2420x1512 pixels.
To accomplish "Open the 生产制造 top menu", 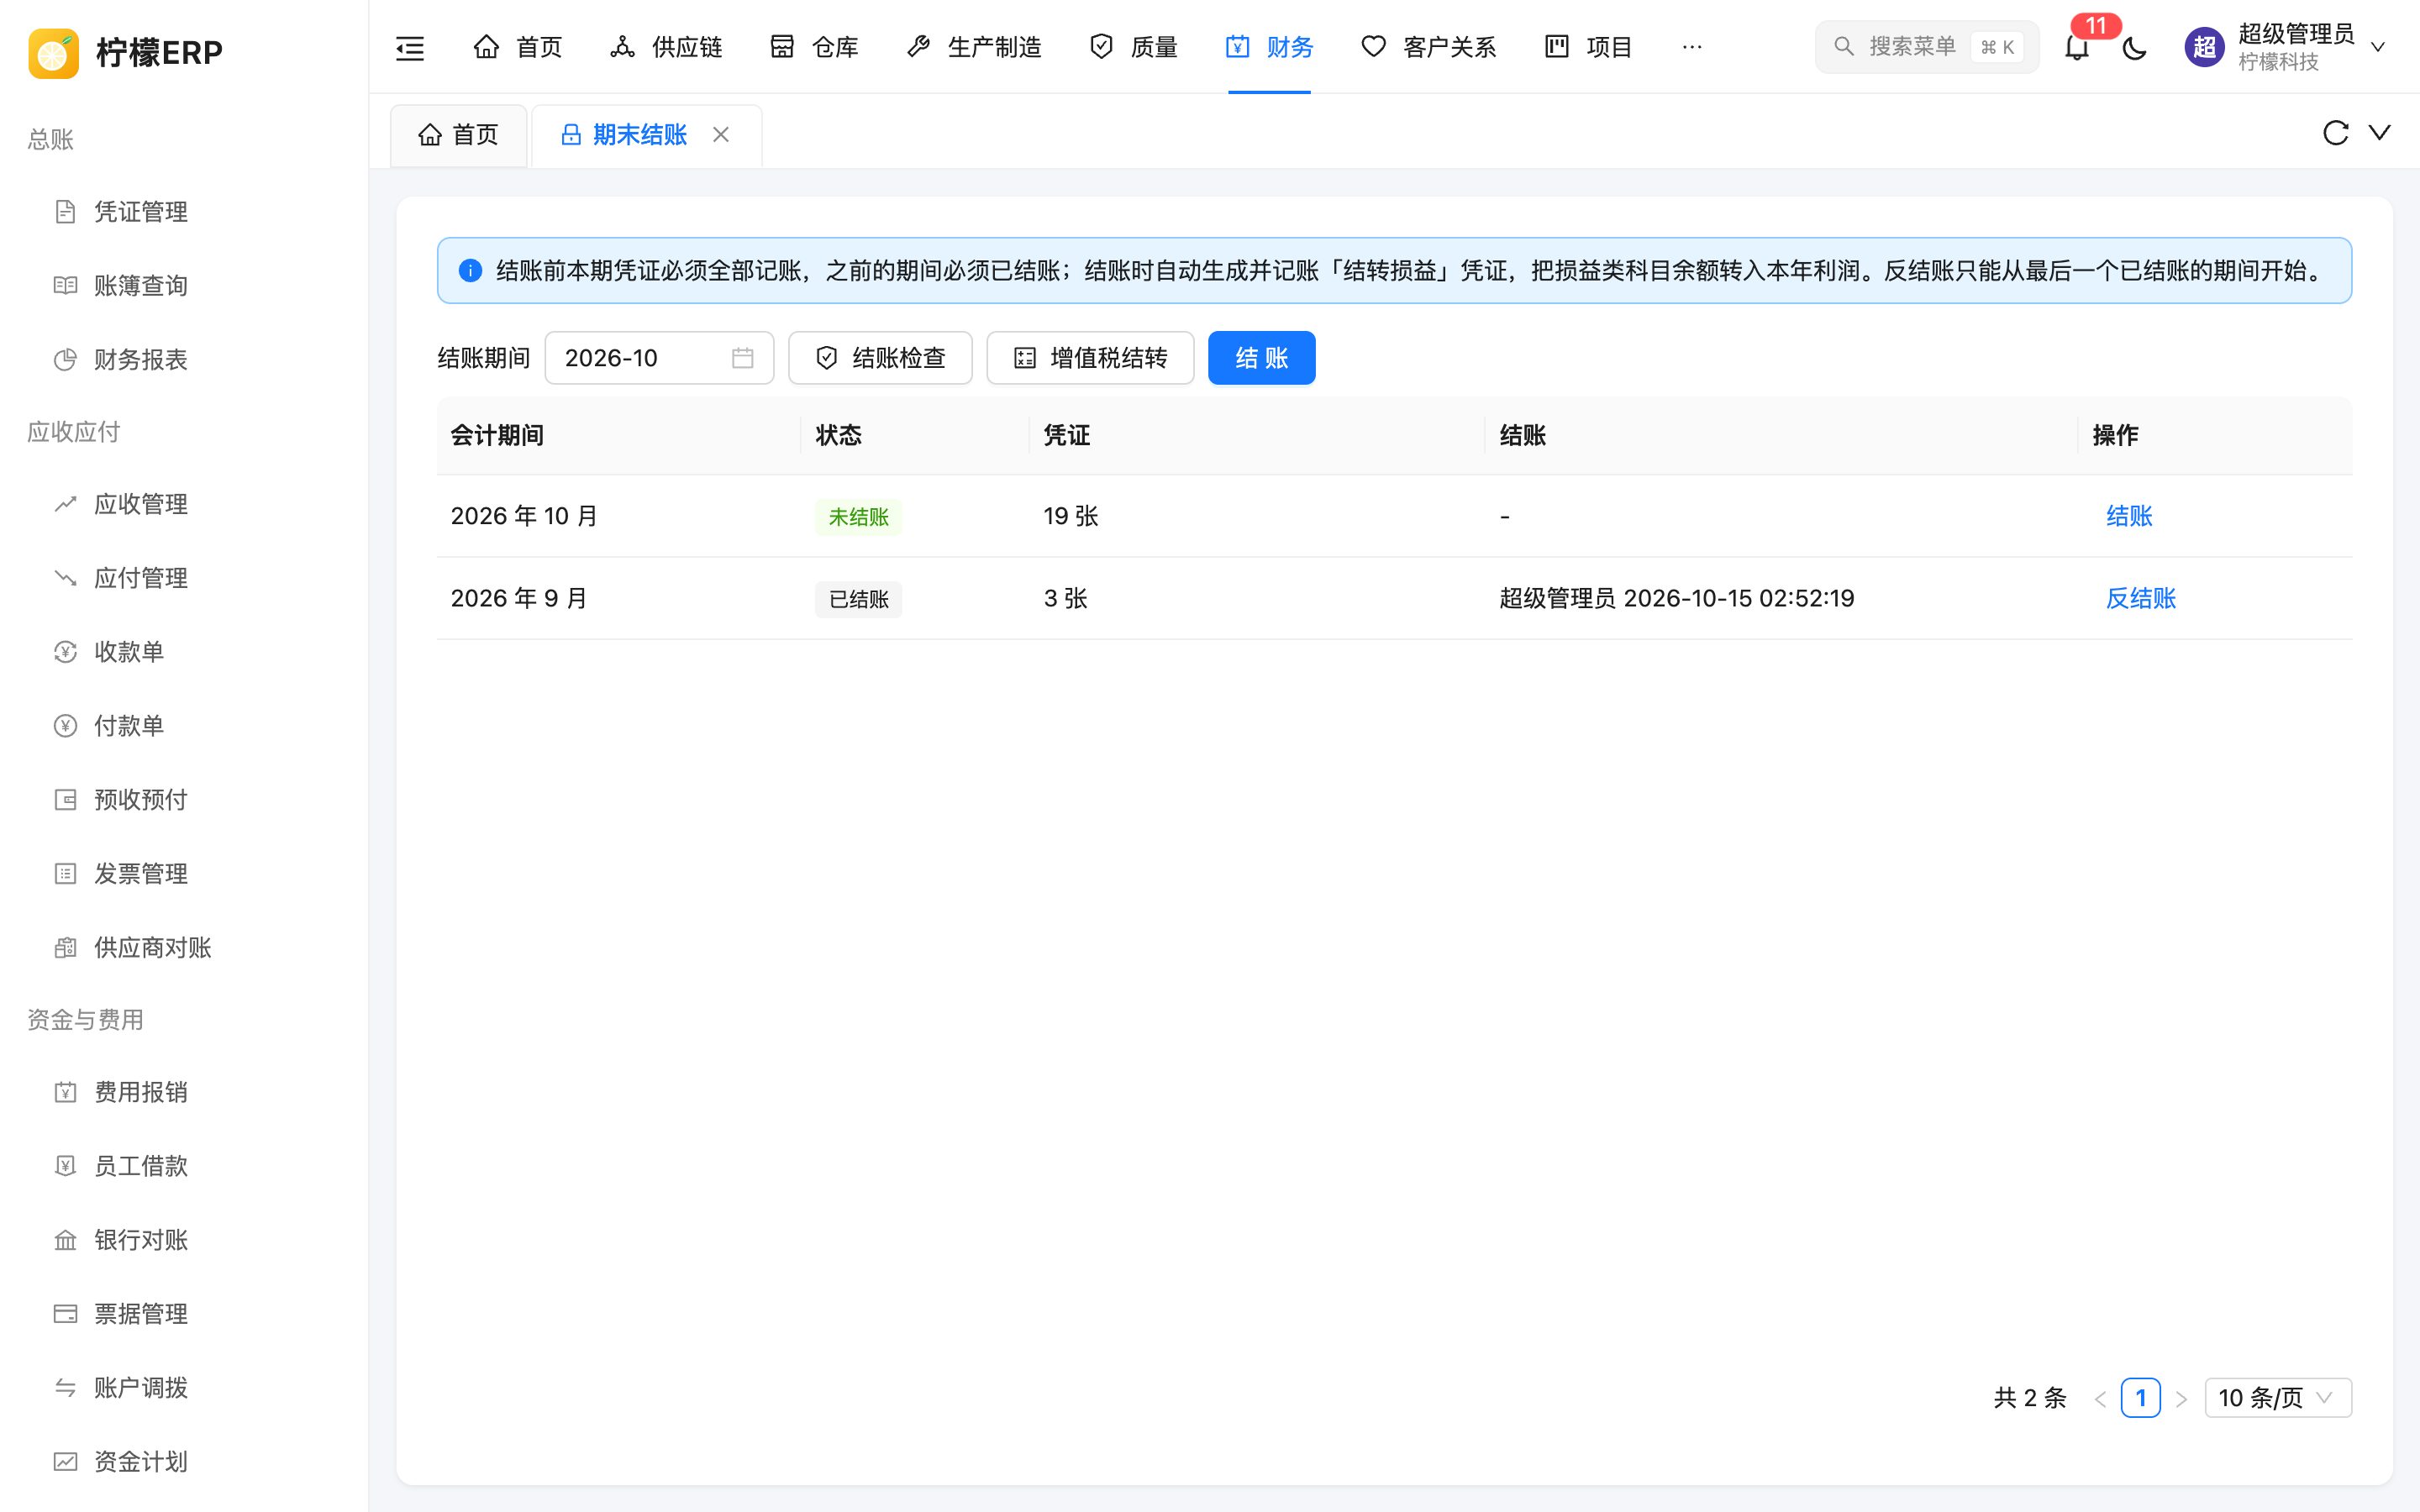I will pyautogui.click(x=973, y=47).
